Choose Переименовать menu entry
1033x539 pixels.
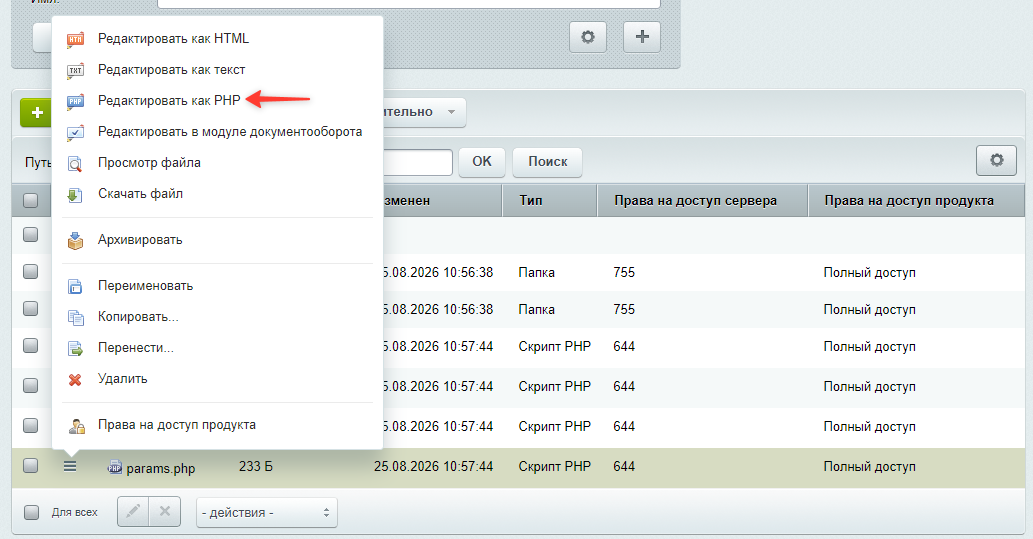click(x=146, y=286)
